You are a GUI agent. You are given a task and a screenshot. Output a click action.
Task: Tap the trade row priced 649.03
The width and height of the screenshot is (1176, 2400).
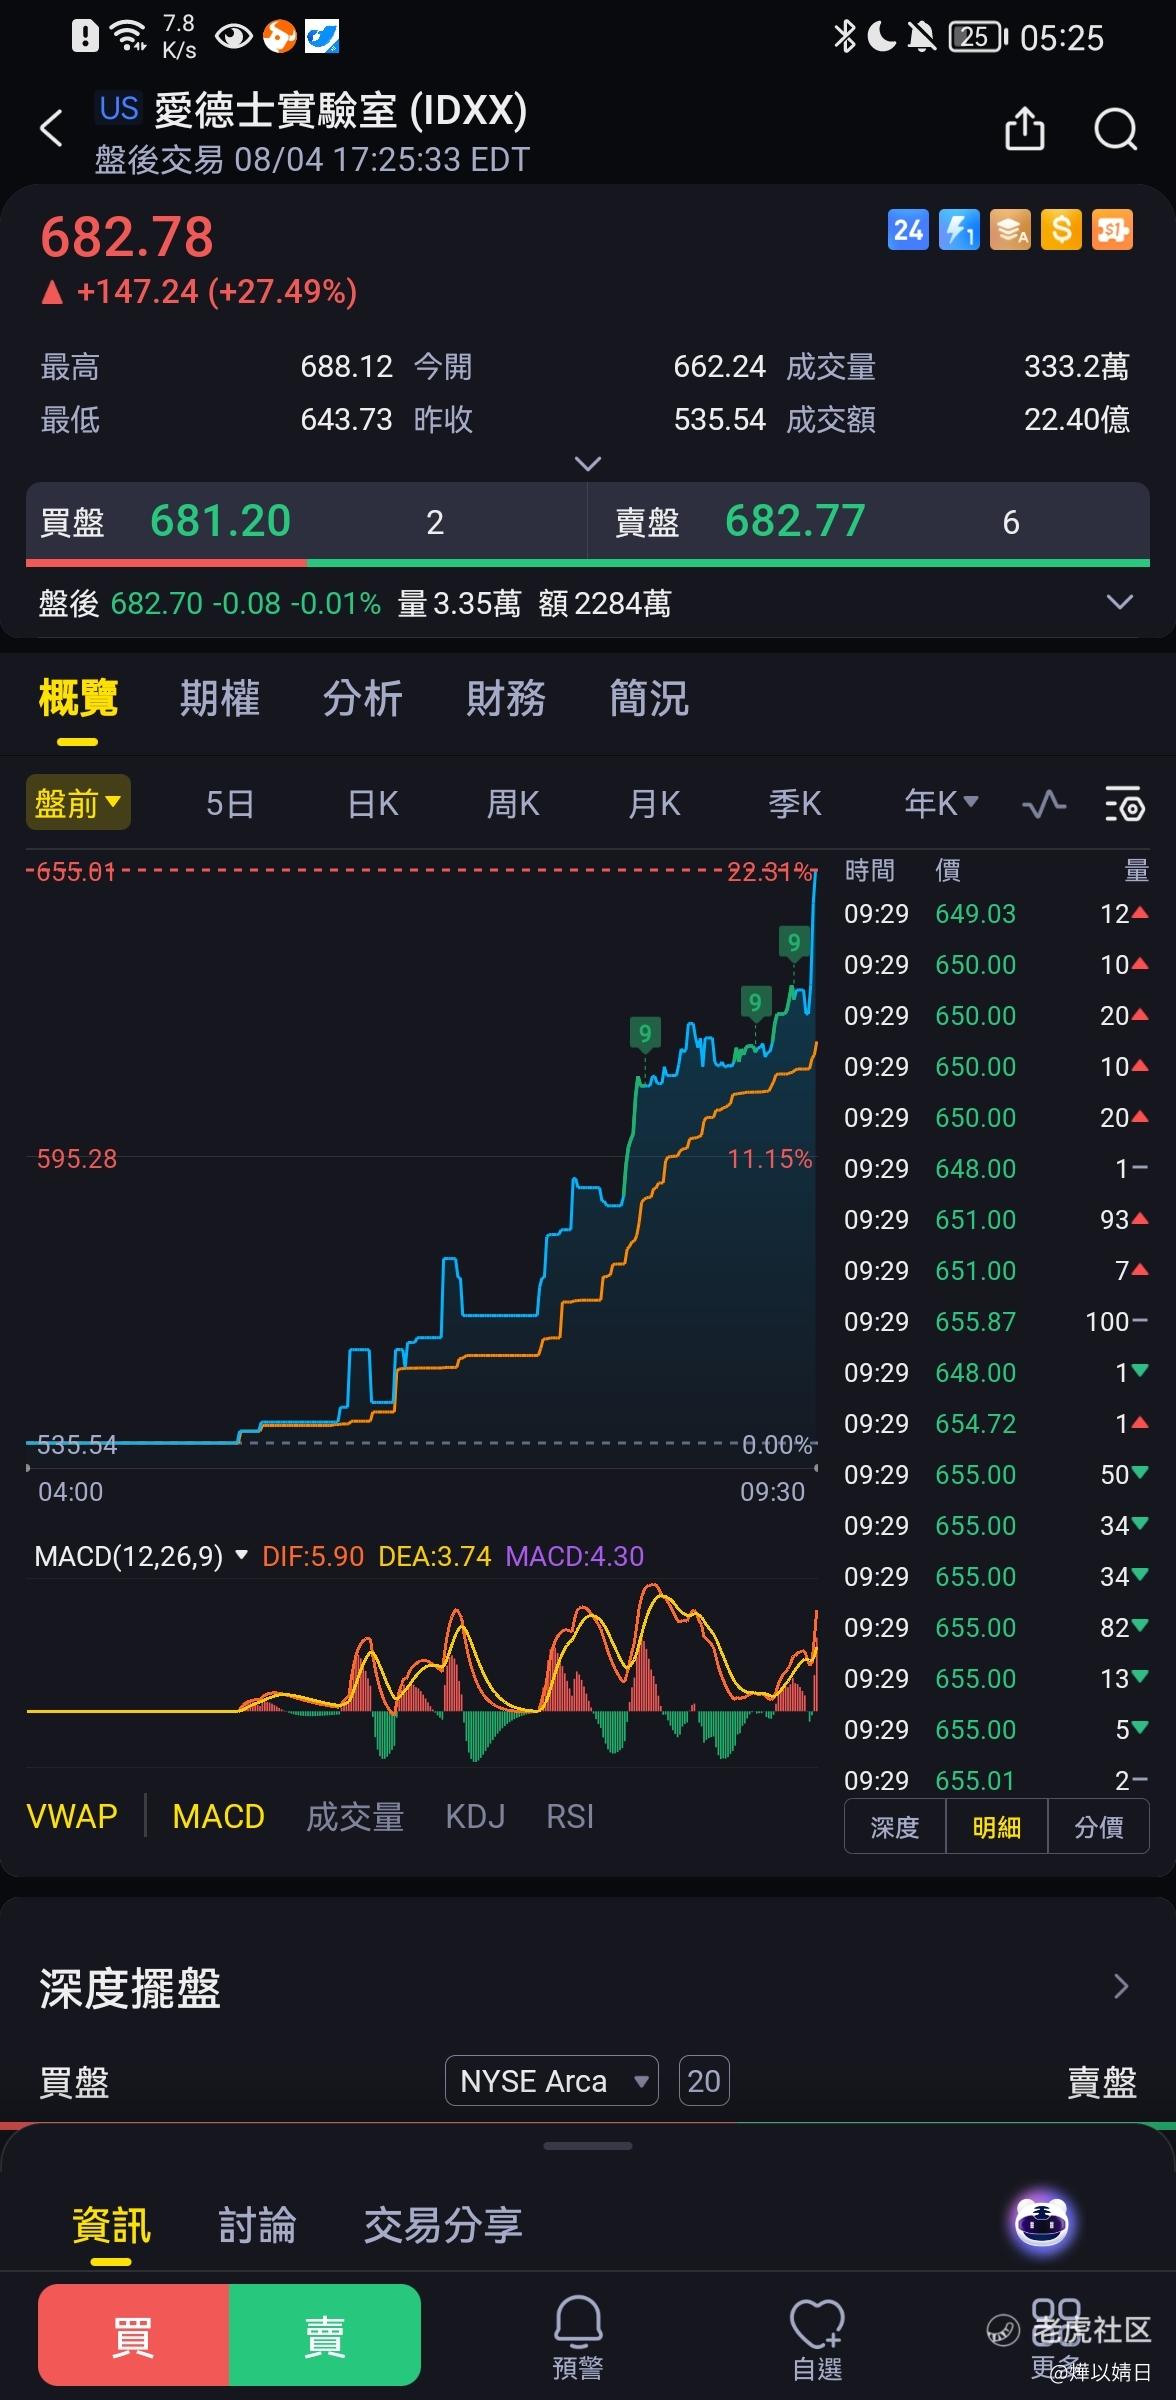(x=996, y=914)
